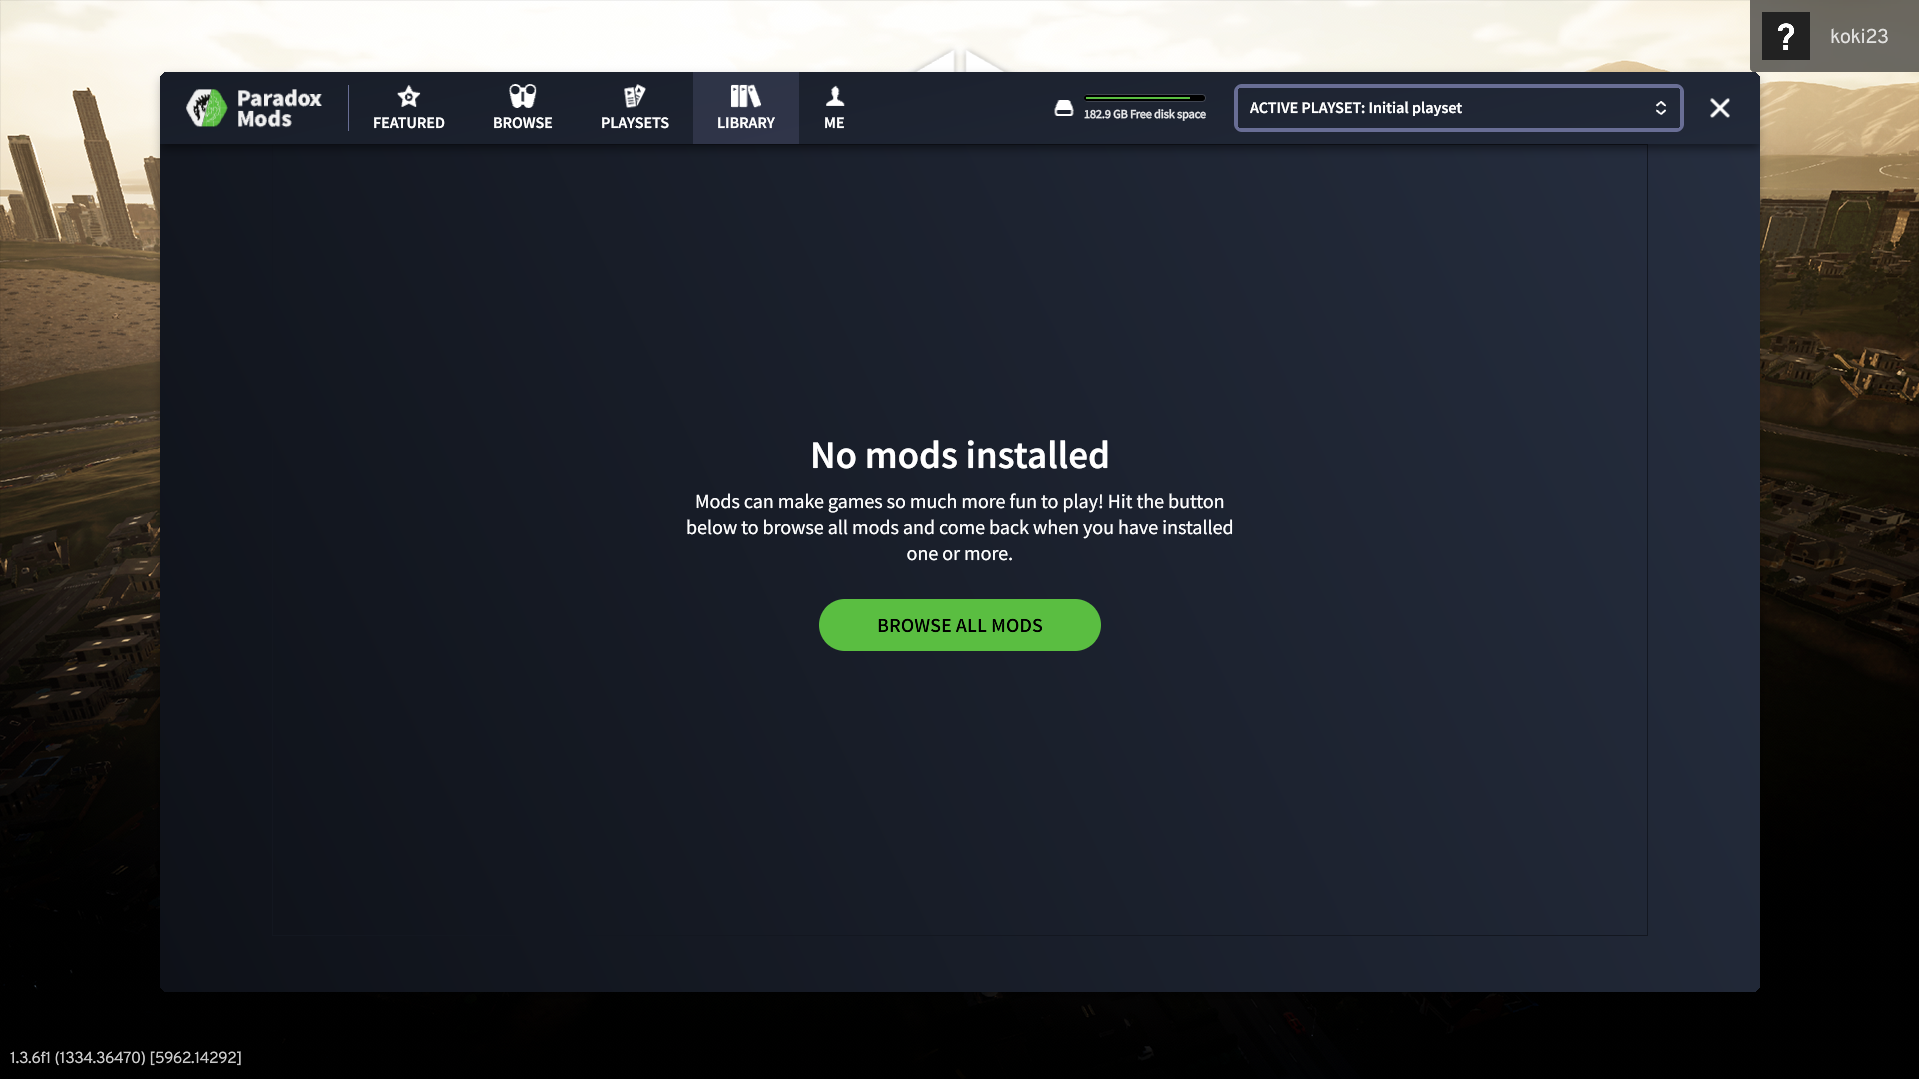1919x1079 pixels.
Task: Switch to the PLAYSETS tab label
Action: pyautogui.click(x=634, y=123)
